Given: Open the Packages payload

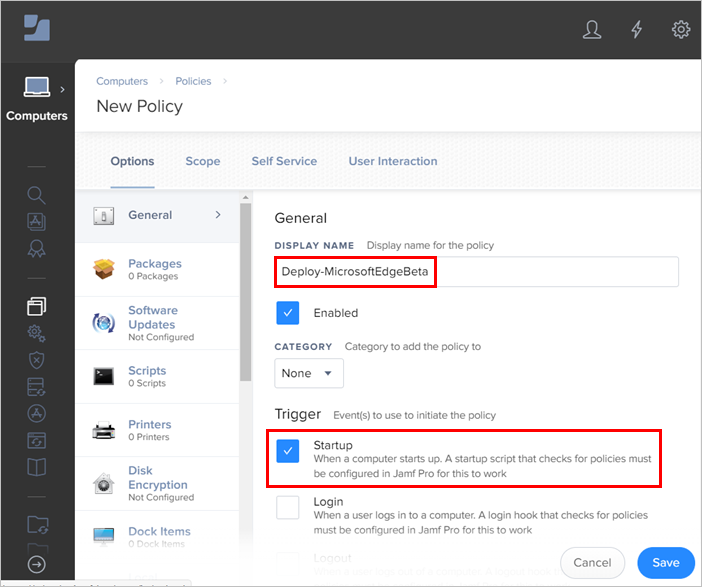Looking at the screenshot, I should (x=158, y=269).
